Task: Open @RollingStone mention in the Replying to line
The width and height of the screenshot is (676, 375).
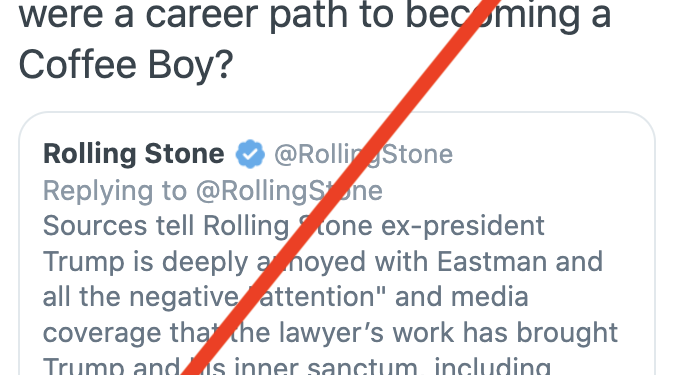Action: click(x=289, y=190)
